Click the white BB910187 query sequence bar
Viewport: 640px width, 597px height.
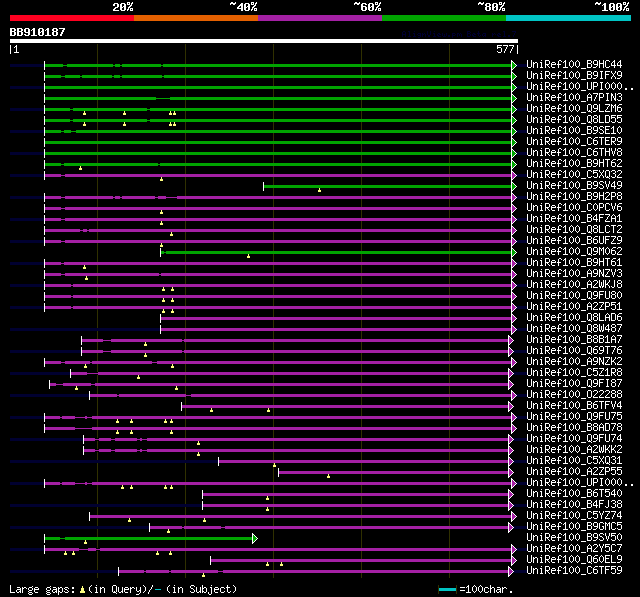click(x=264, y=41)
